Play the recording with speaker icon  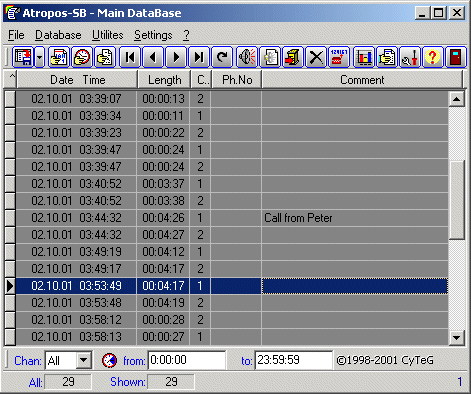coord(247,57)
